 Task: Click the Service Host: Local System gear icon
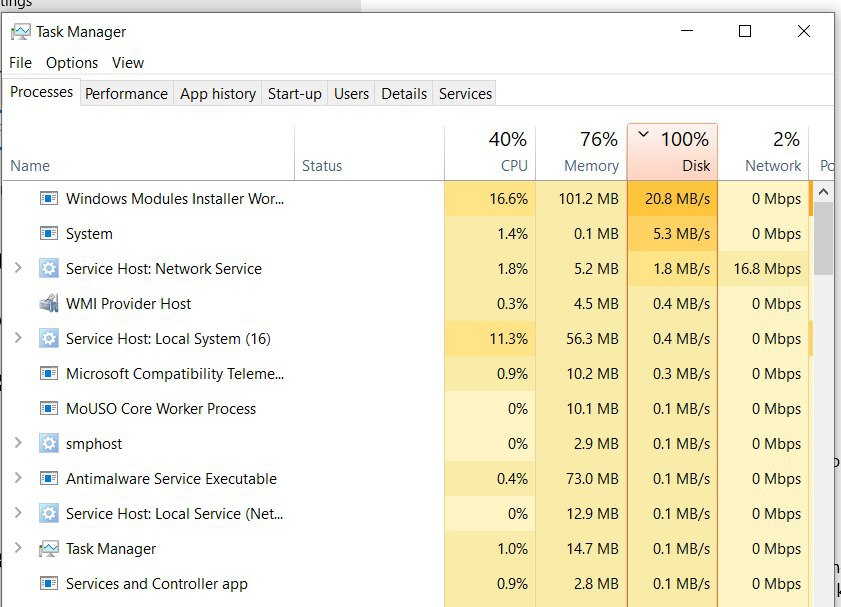point(49,338)
